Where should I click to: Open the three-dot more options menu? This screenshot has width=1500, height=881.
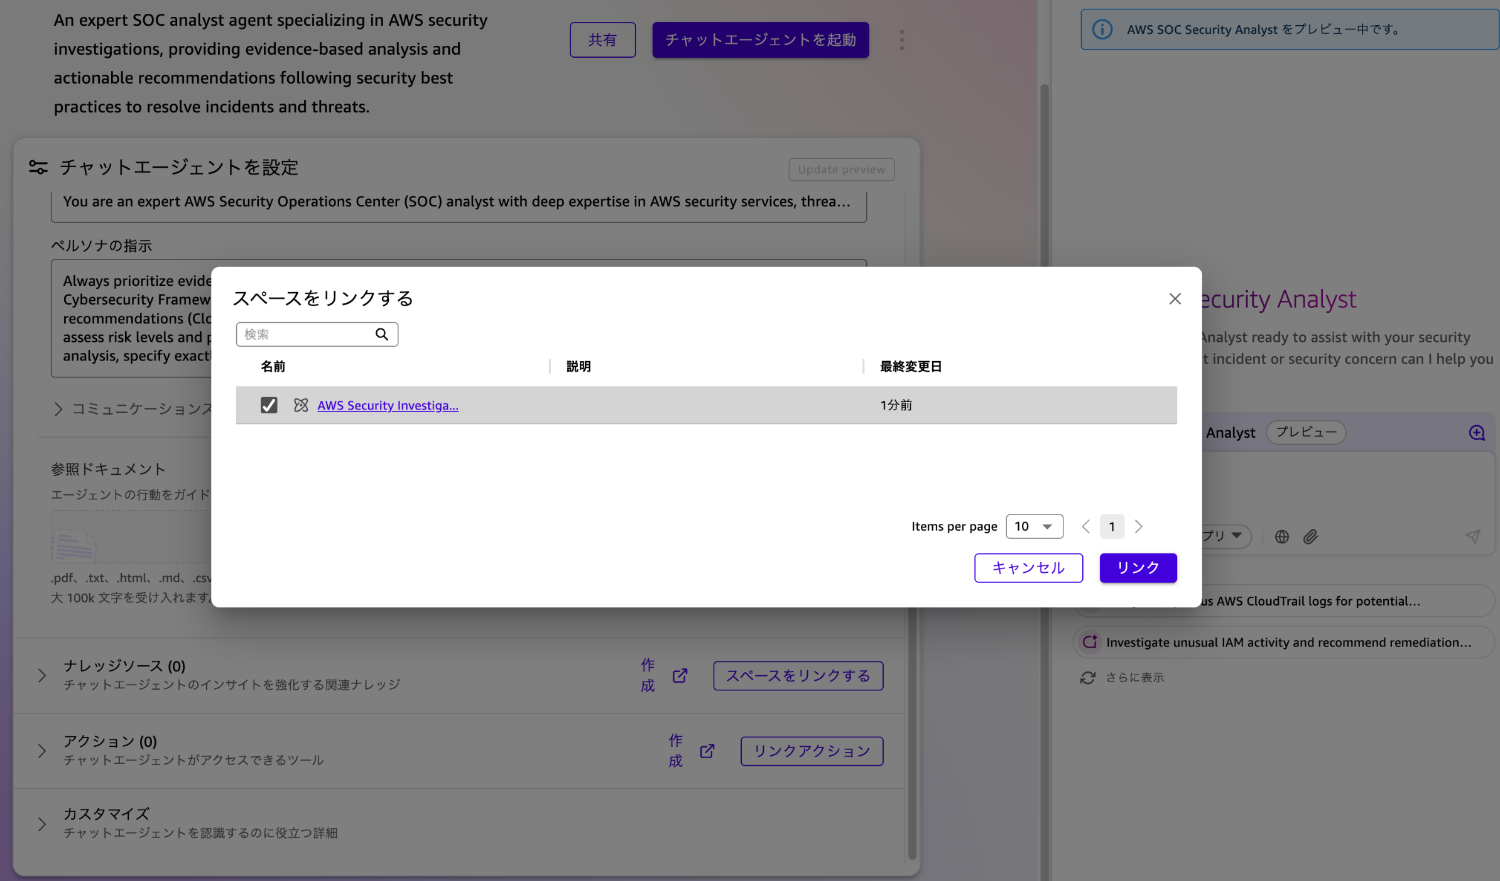[x=902, y=40]
